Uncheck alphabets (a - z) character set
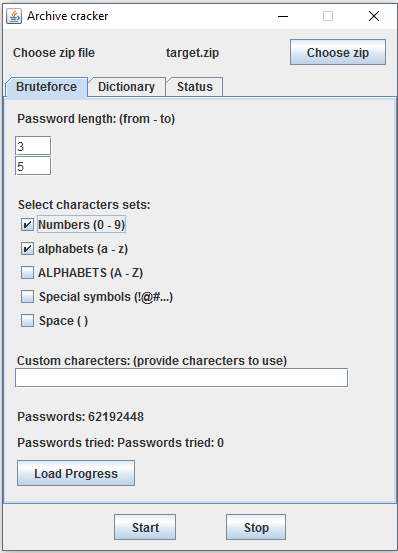The image size is (398, 553). tap(27, 249)
